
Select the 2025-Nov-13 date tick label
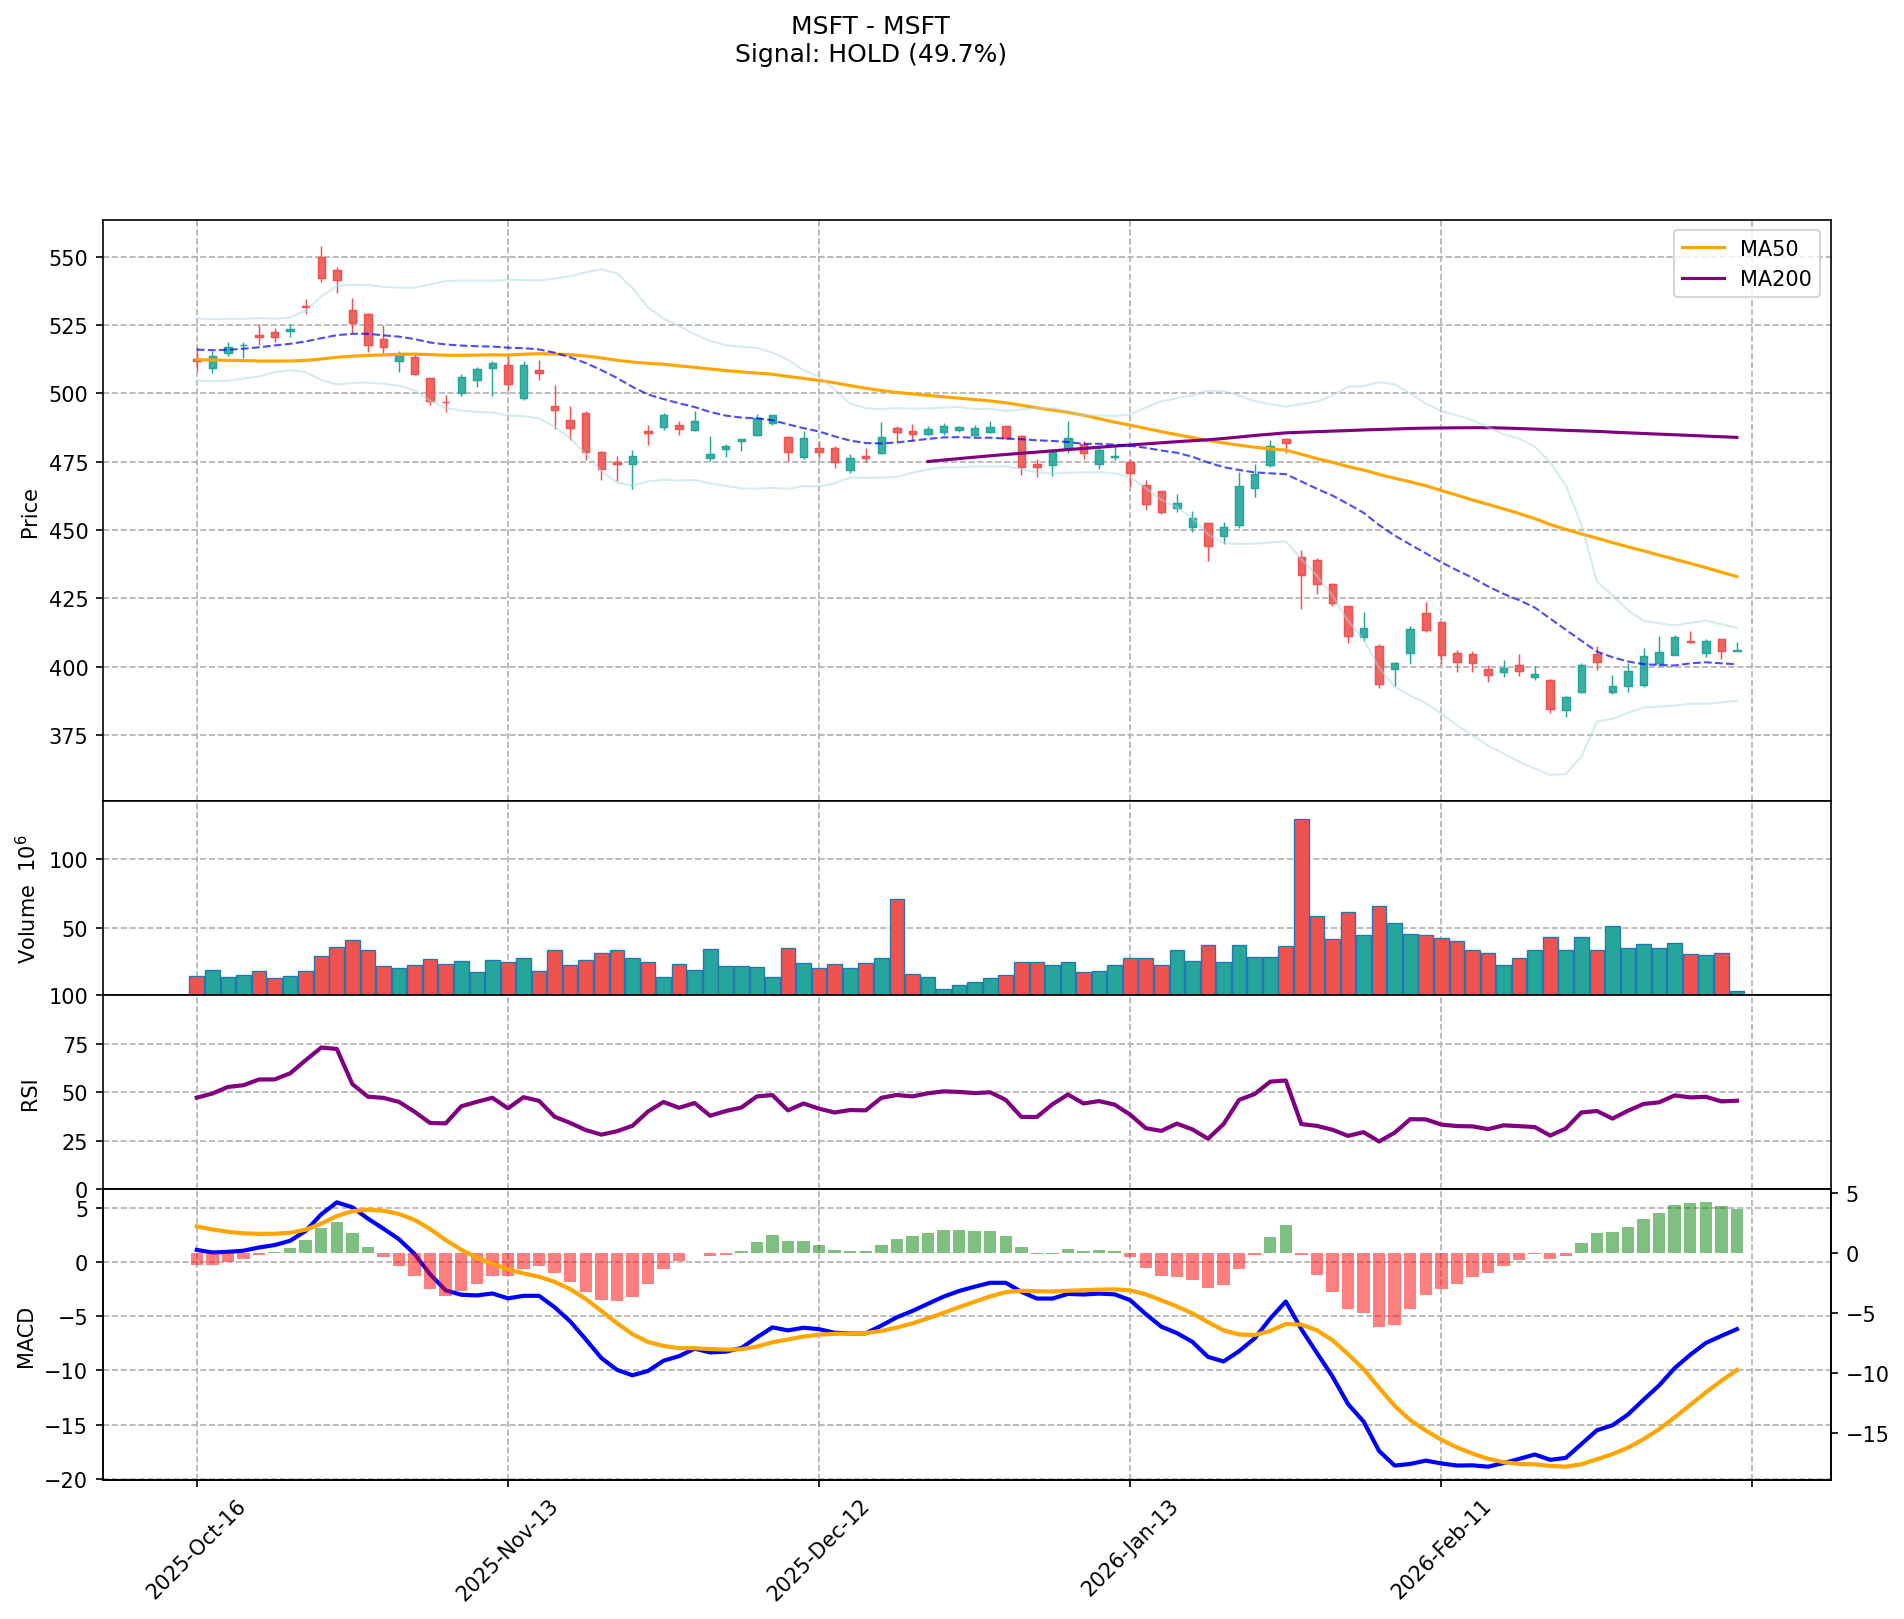pyautogui.click(x=505, y=1549)
